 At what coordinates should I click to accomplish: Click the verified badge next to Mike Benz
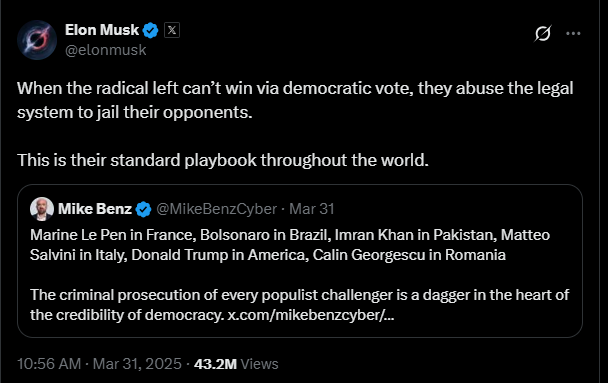(x=143, y=209)
